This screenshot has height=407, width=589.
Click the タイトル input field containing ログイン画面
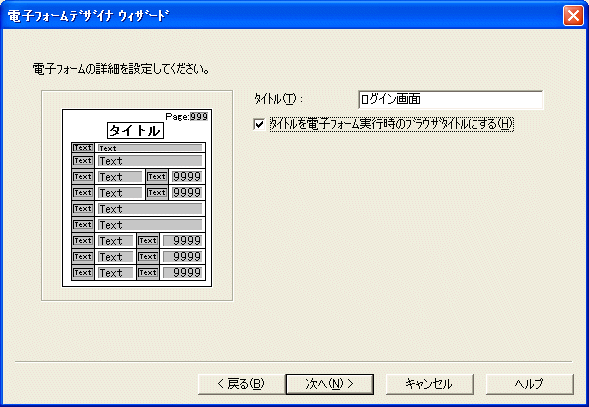coord(450,100)
